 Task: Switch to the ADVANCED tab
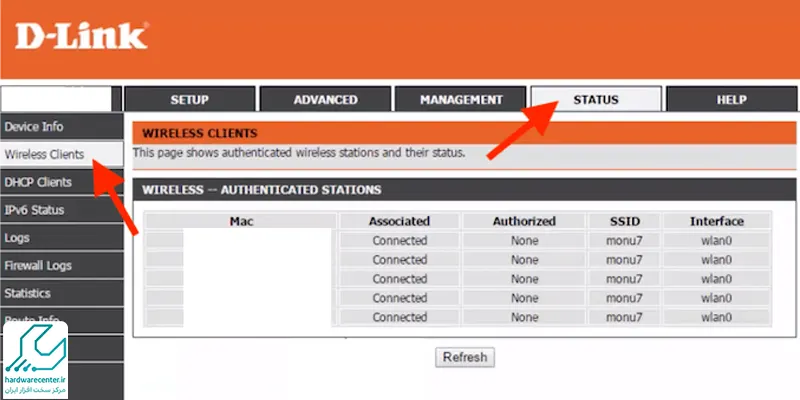(325, 99)
